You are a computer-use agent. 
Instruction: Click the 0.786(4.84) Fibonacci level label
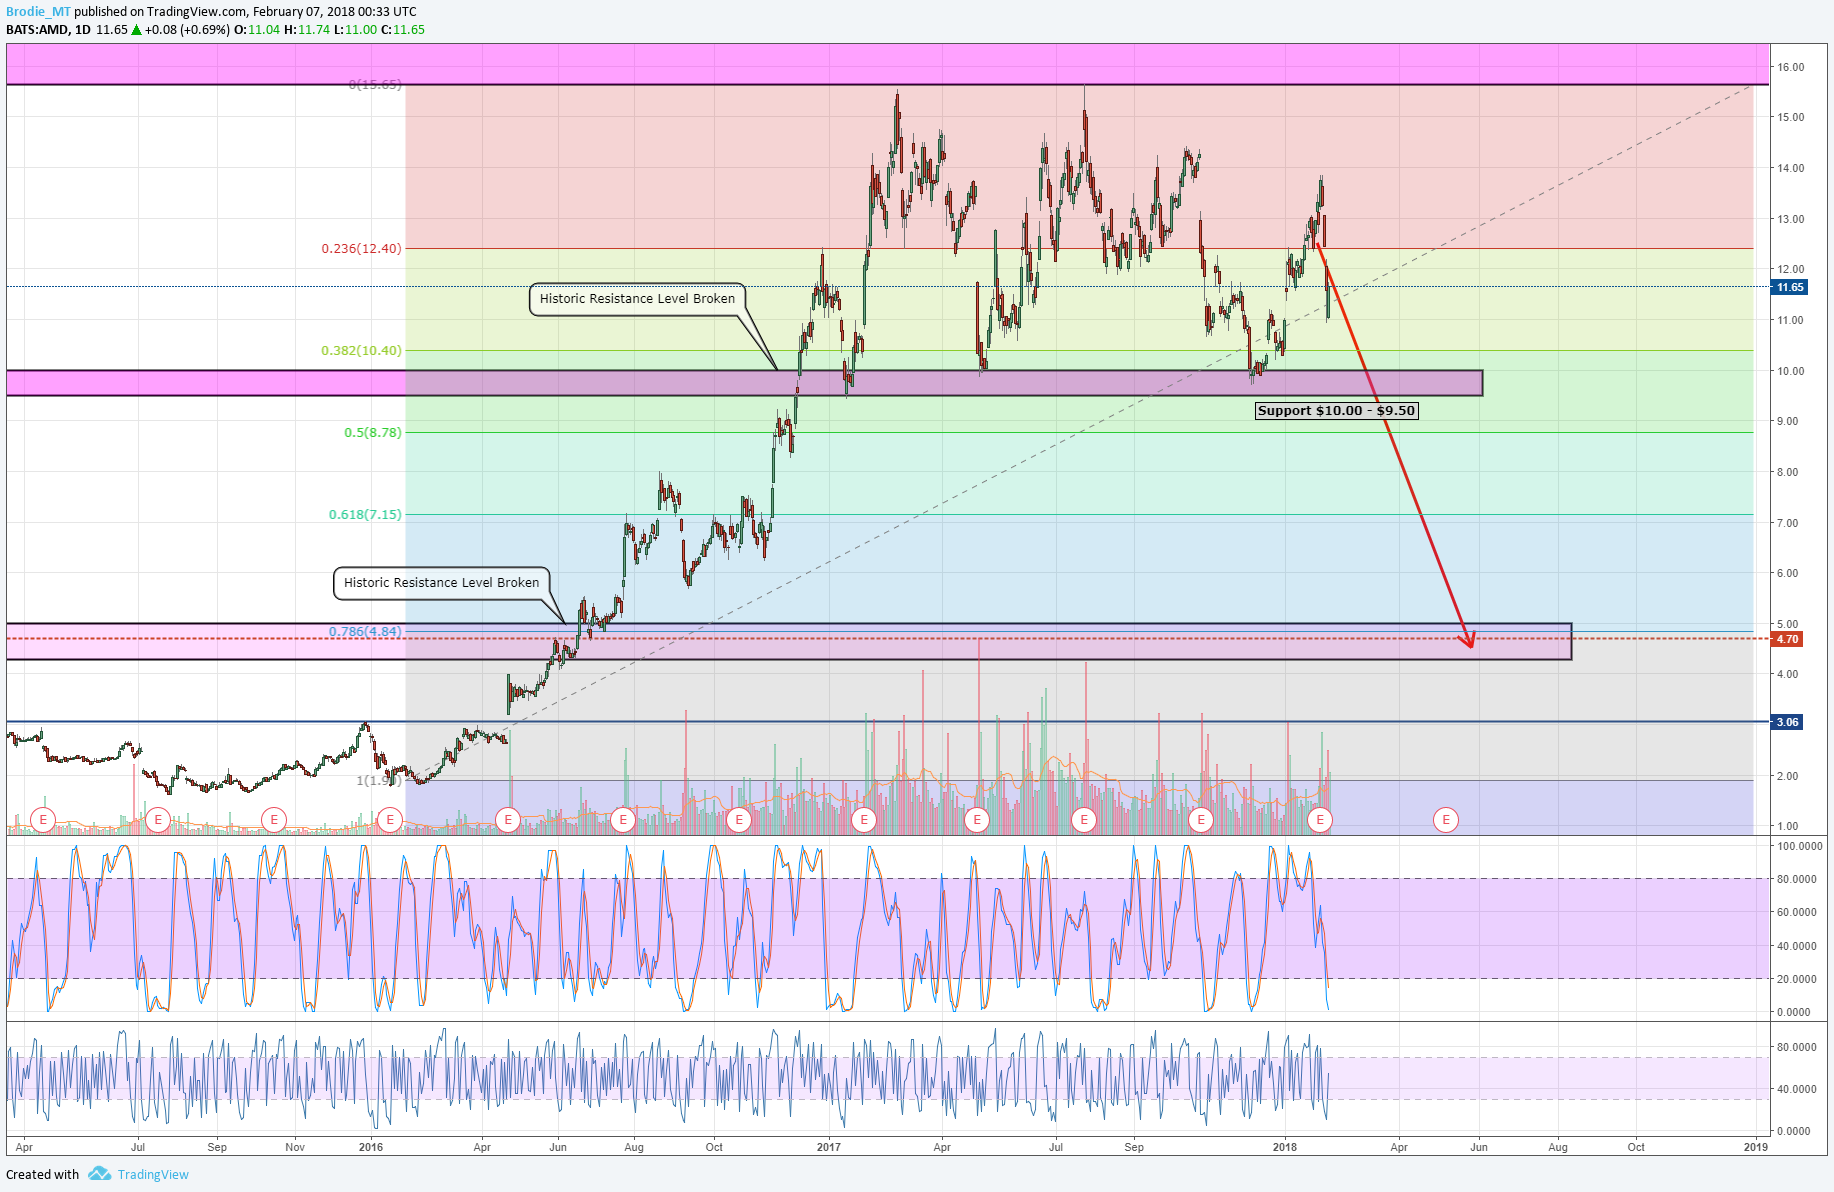coord(365,631)
